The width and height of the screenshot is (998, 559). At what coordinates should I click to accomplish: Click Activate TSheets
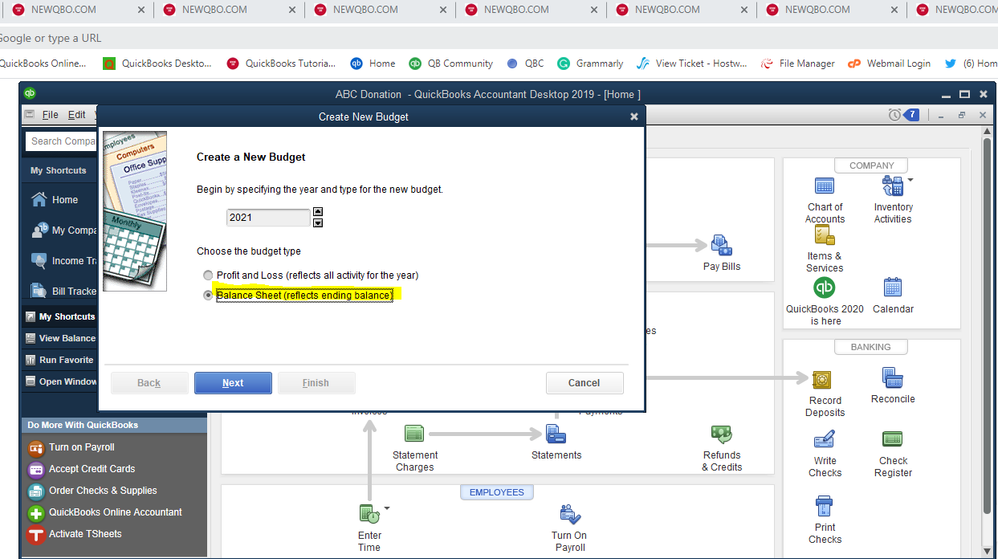85,534
